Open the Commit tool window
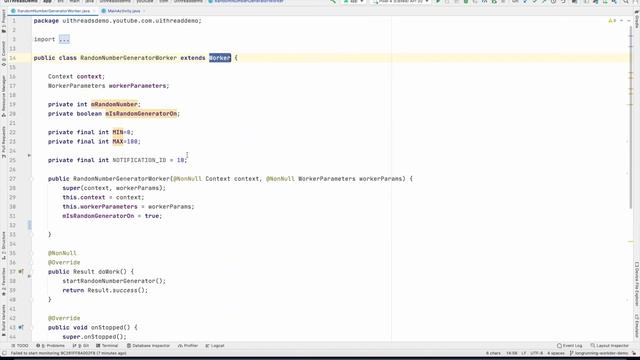The image size is (640, 360). 4,54
